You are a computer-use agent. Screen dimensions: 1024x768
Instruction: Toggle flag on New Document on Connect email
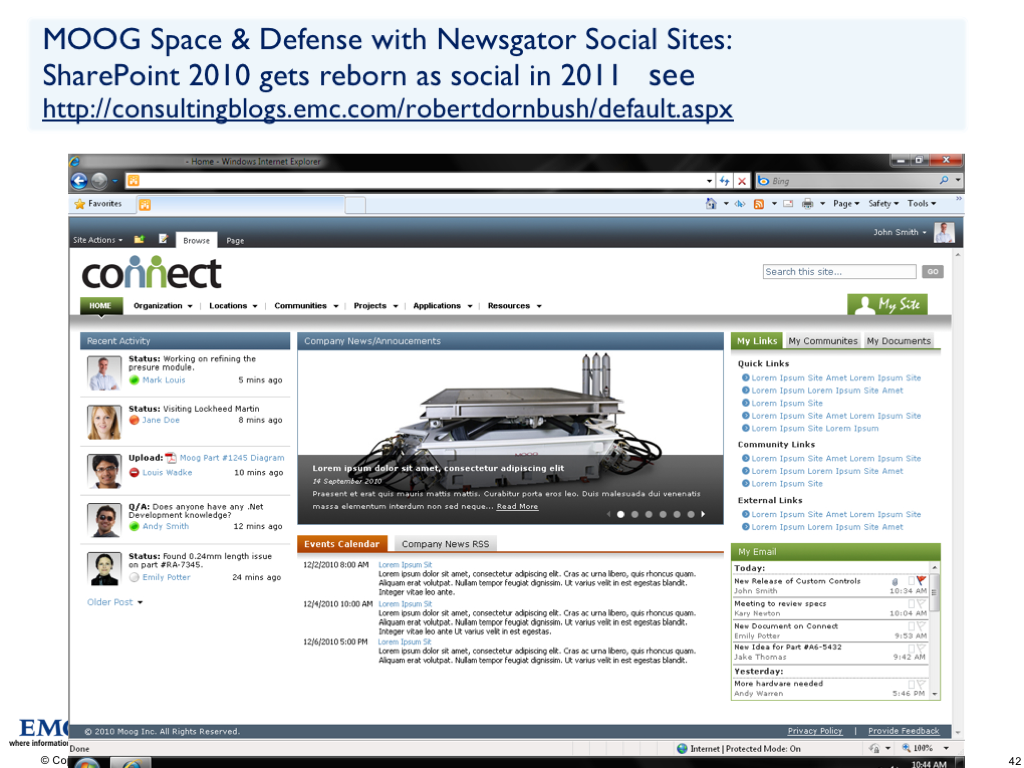click(x=921, y=626)
